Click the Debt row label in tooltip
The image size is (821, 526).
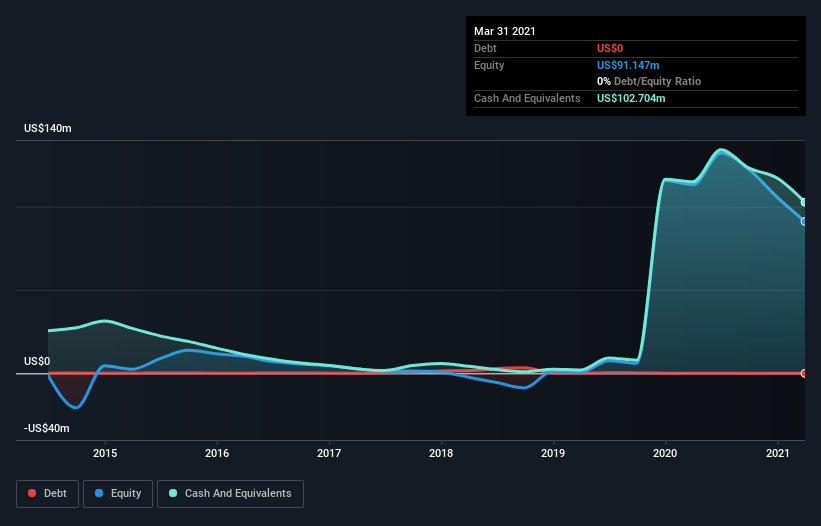(x=485, y=48)
